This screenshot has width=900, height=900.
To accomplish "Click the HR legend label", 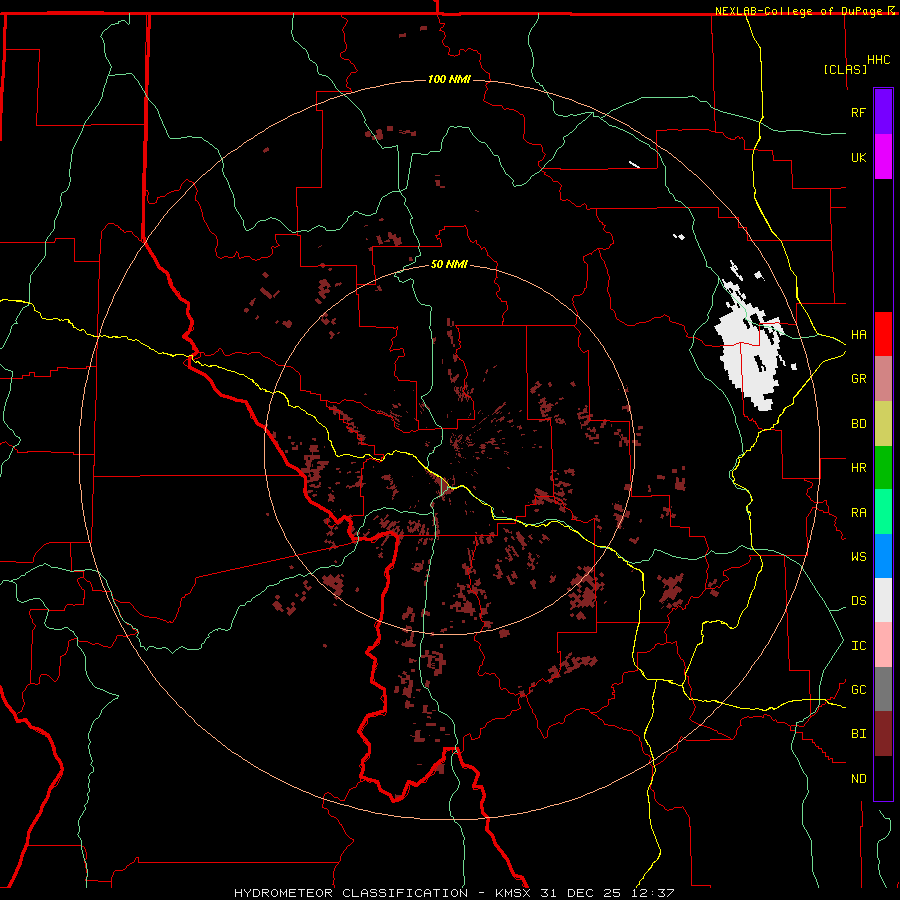I will click(858, 468).
